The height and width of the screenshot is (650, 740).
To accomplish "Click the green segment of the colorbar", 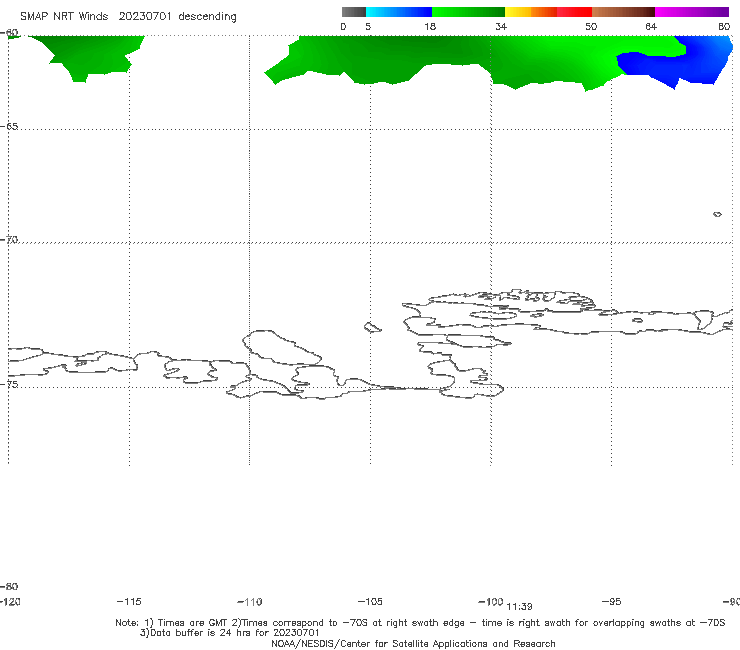I will 468,12.
